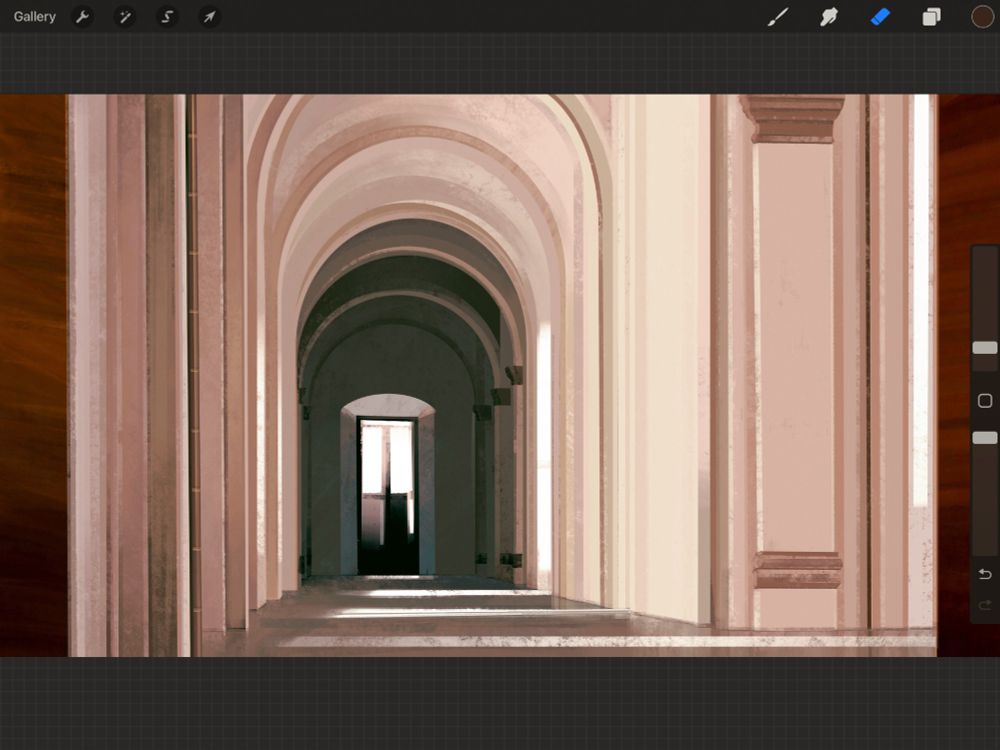
Task: Open the Actions wrench menu
Action: [x=82, y=17]
